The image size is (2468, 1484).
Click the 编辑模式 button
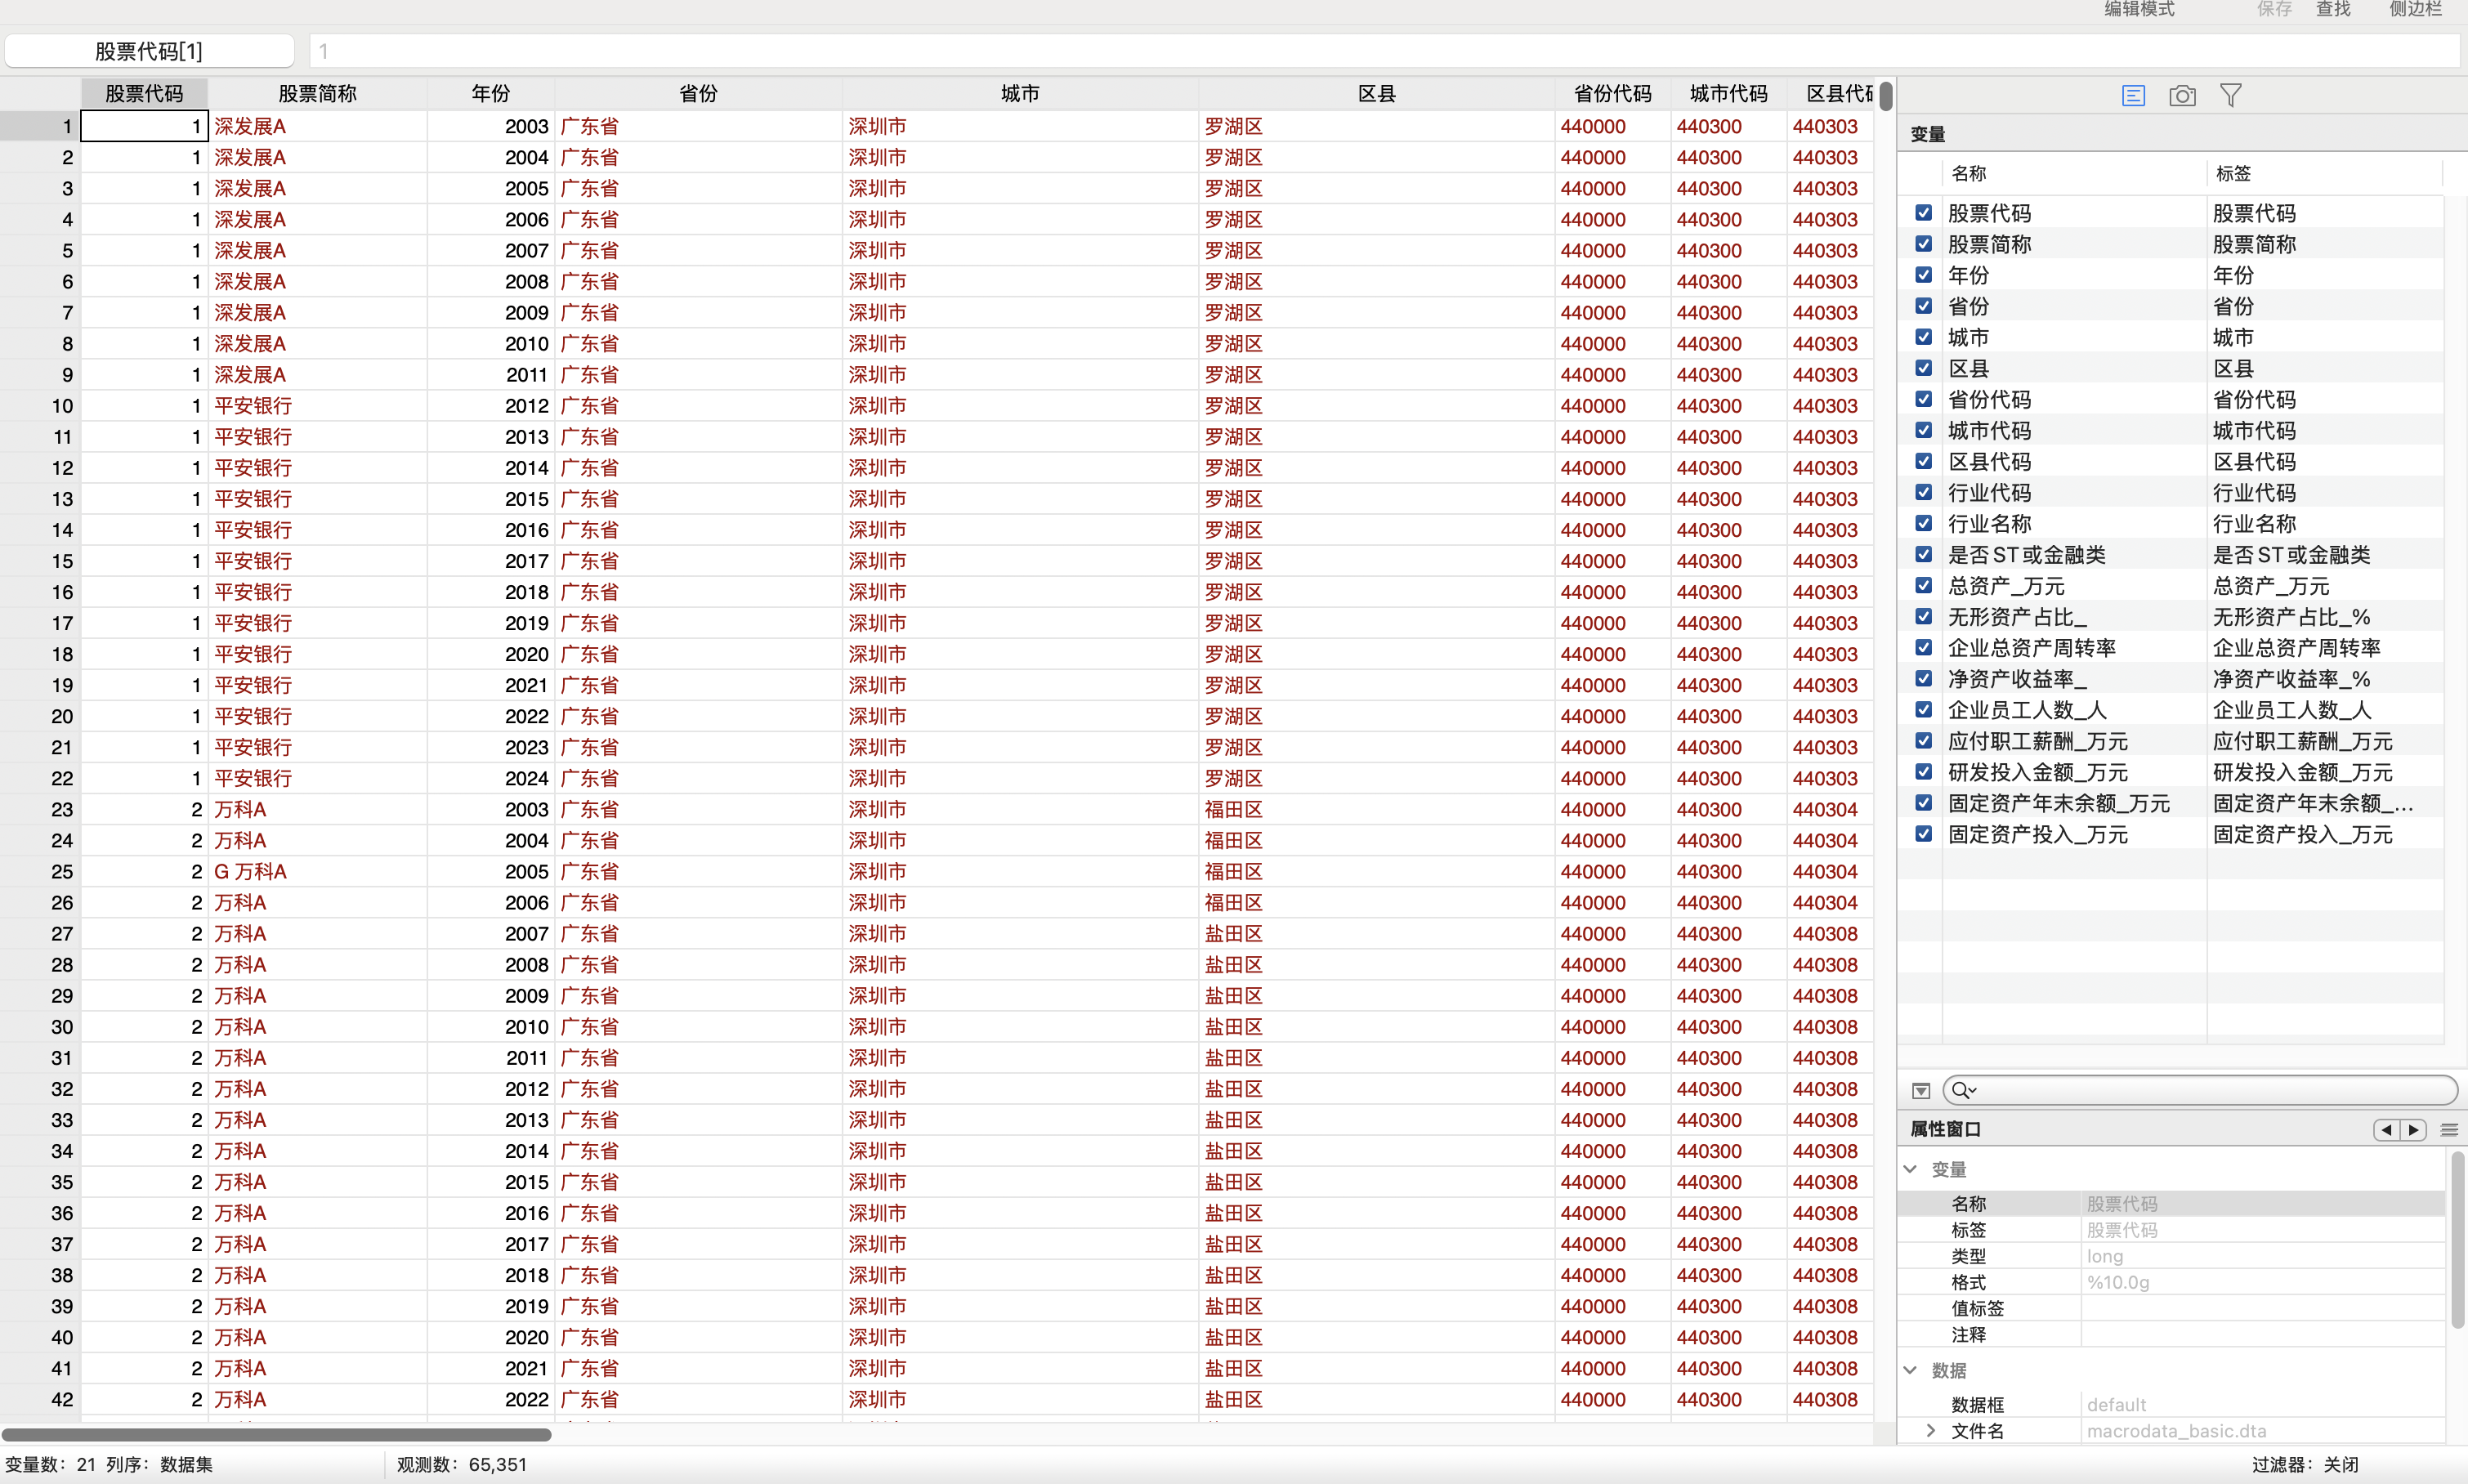[2139, 9]
